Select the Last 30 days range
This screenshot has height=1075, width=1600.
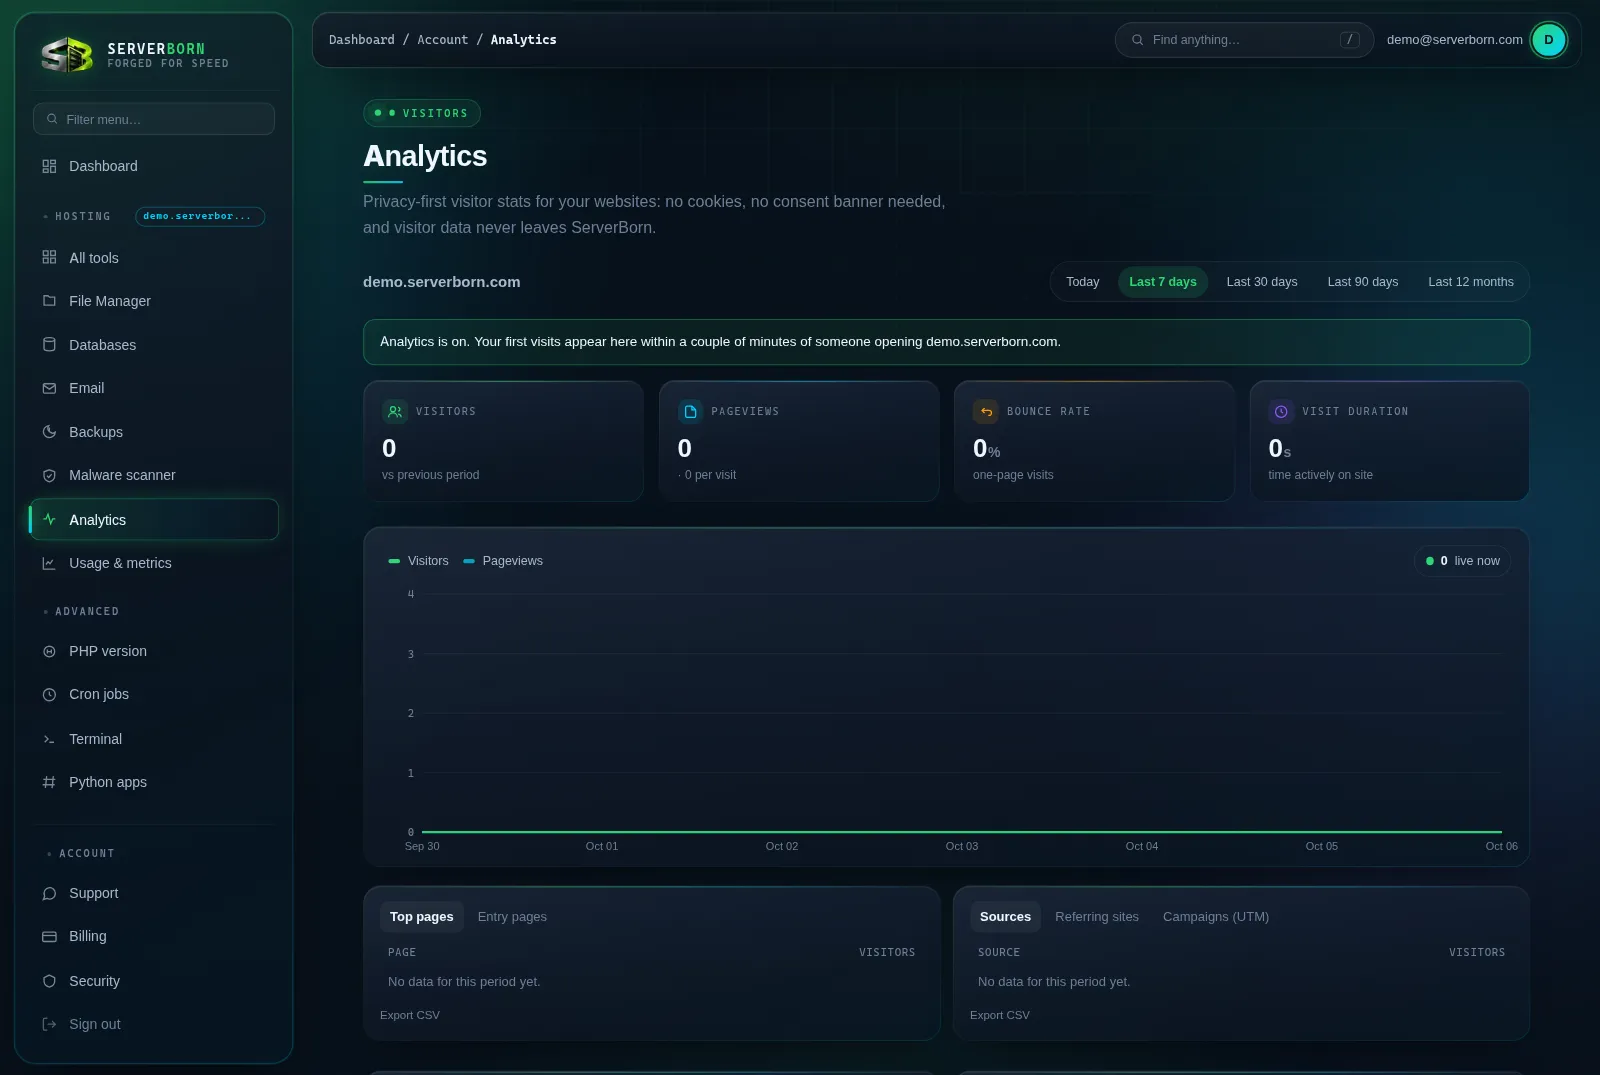coord(1262,282)
